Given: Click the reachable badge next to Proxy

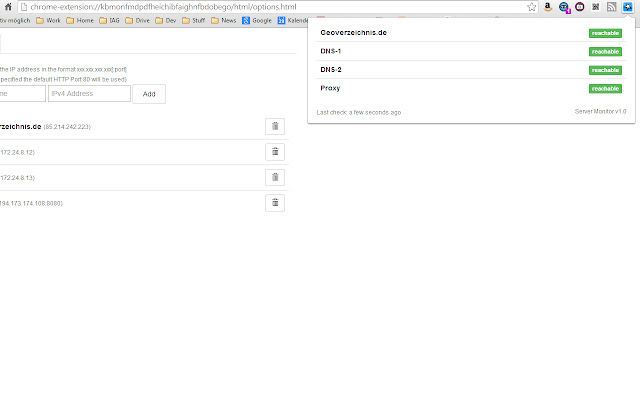Looking at the screenshot, I should click(605, 89).
